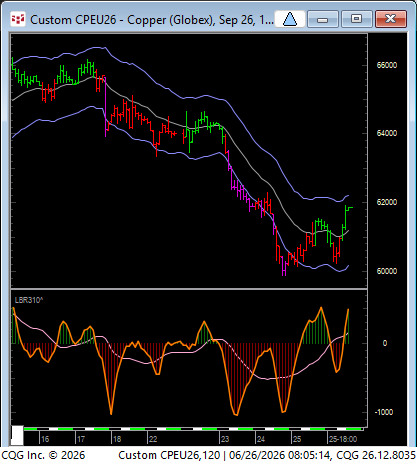Maximize the Copper chart window
The height and width of the screenshot is (463, 417).
click(356, 19)
